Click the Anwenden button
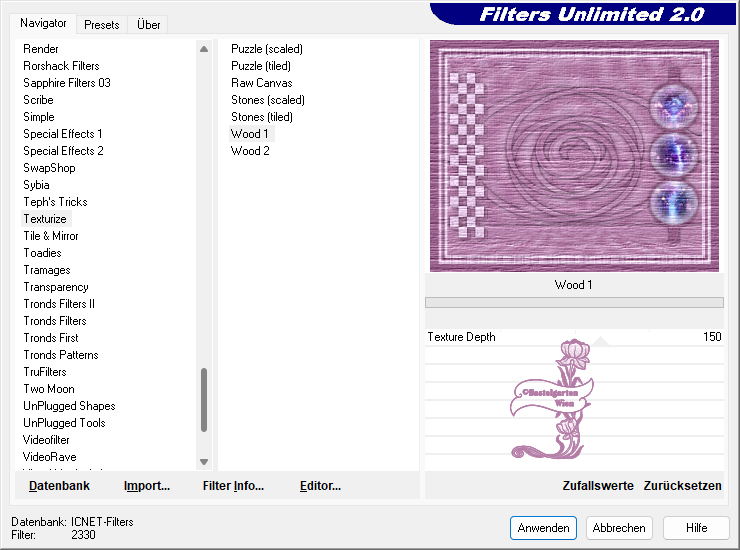This screenshot has height=550, width=740. tap(543, 528)
